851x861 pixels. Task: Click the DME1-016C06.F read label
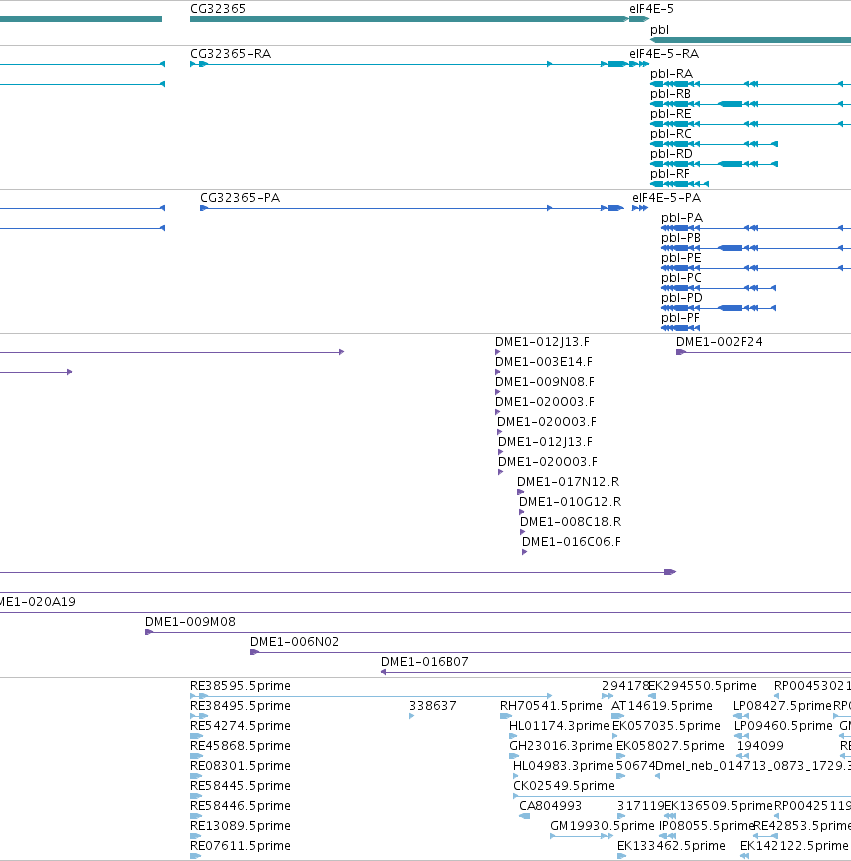(571, 541)
